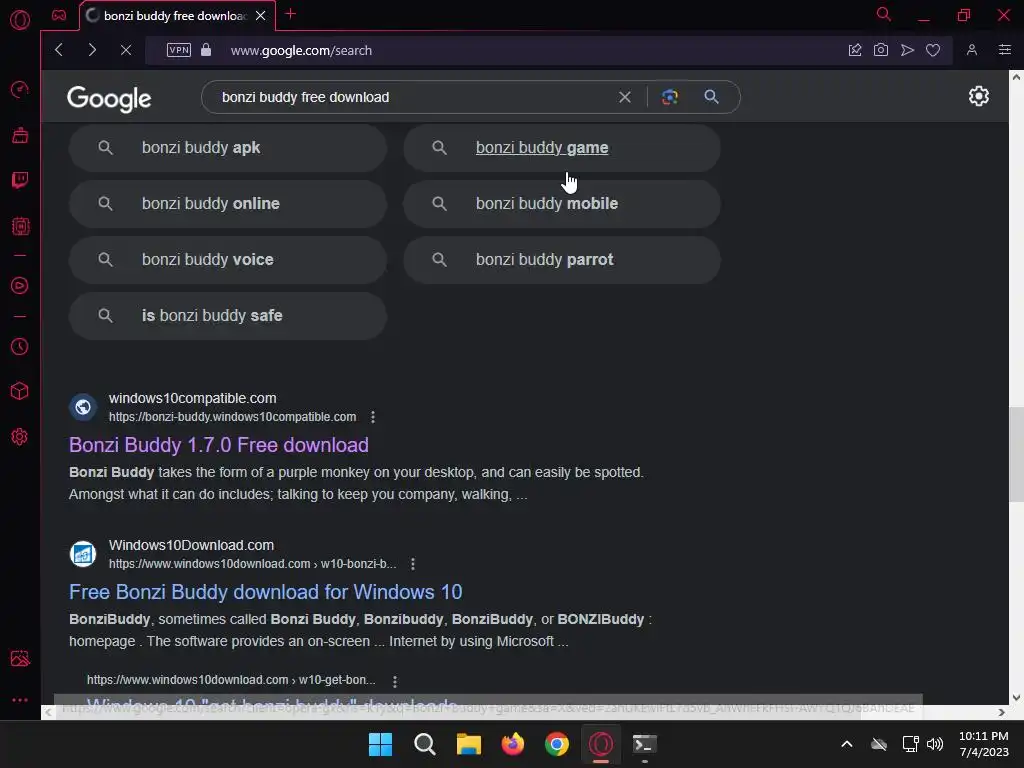The width and height of the screenshot is (1024, 768).
Task: Open Extensions cube icon in sidebar
Action: tap(20, 391)
